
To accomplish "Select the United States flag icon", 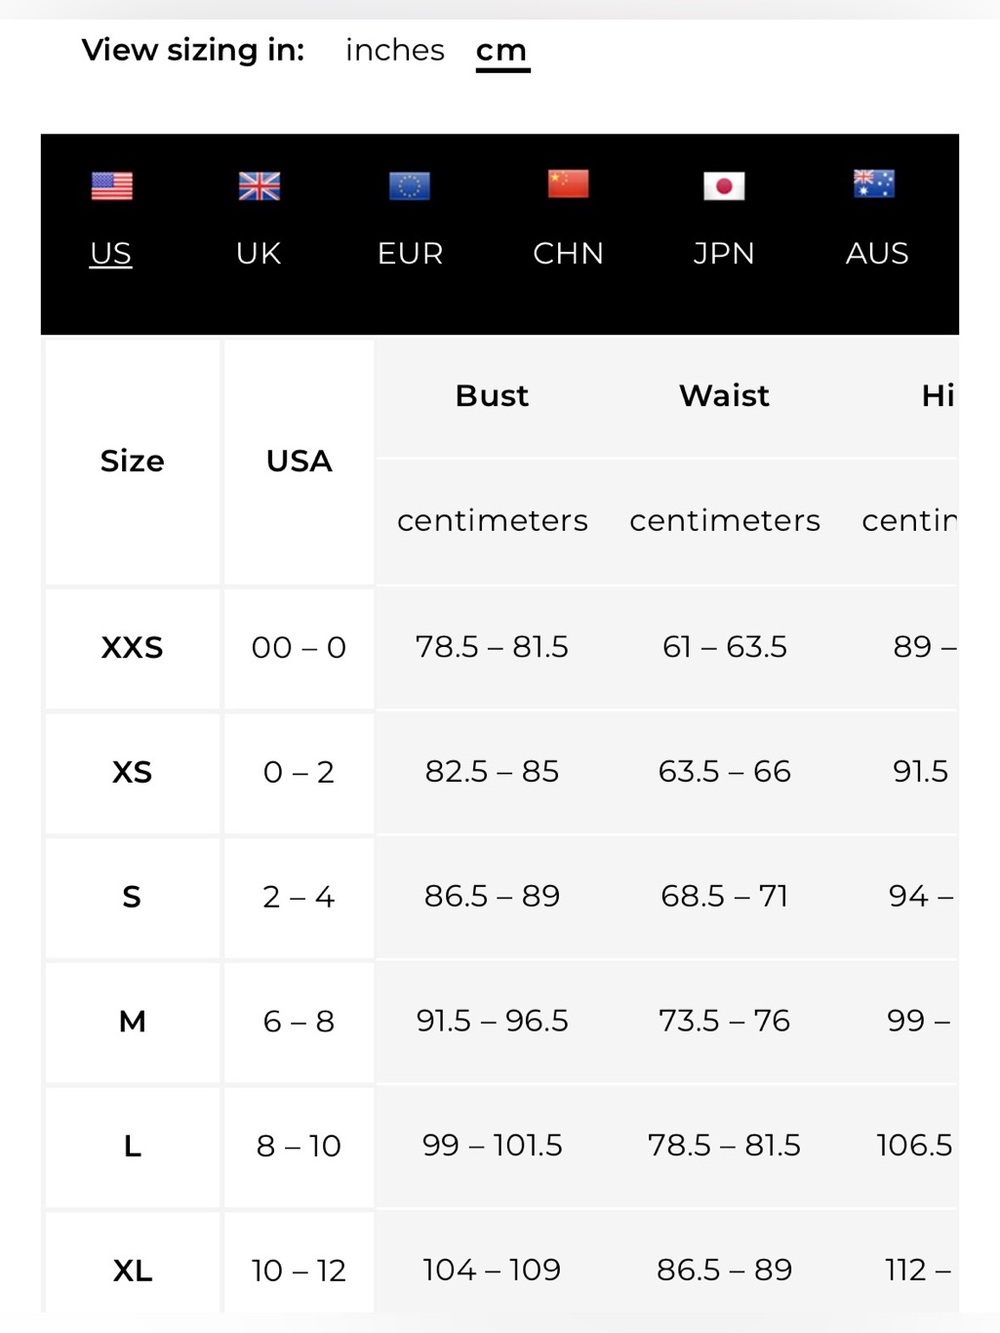I will click(x=111, y=186).
